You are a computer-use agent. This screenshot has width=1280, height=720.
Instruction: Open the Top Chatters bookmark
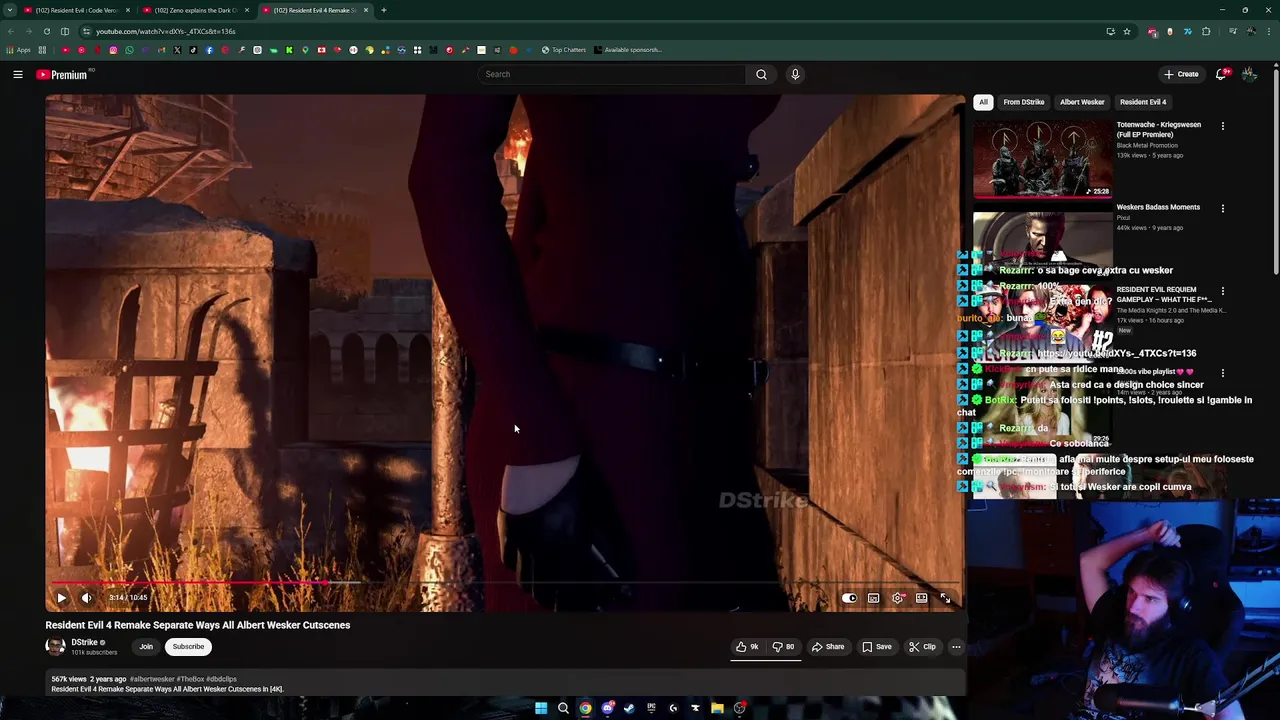coord(564,50)
